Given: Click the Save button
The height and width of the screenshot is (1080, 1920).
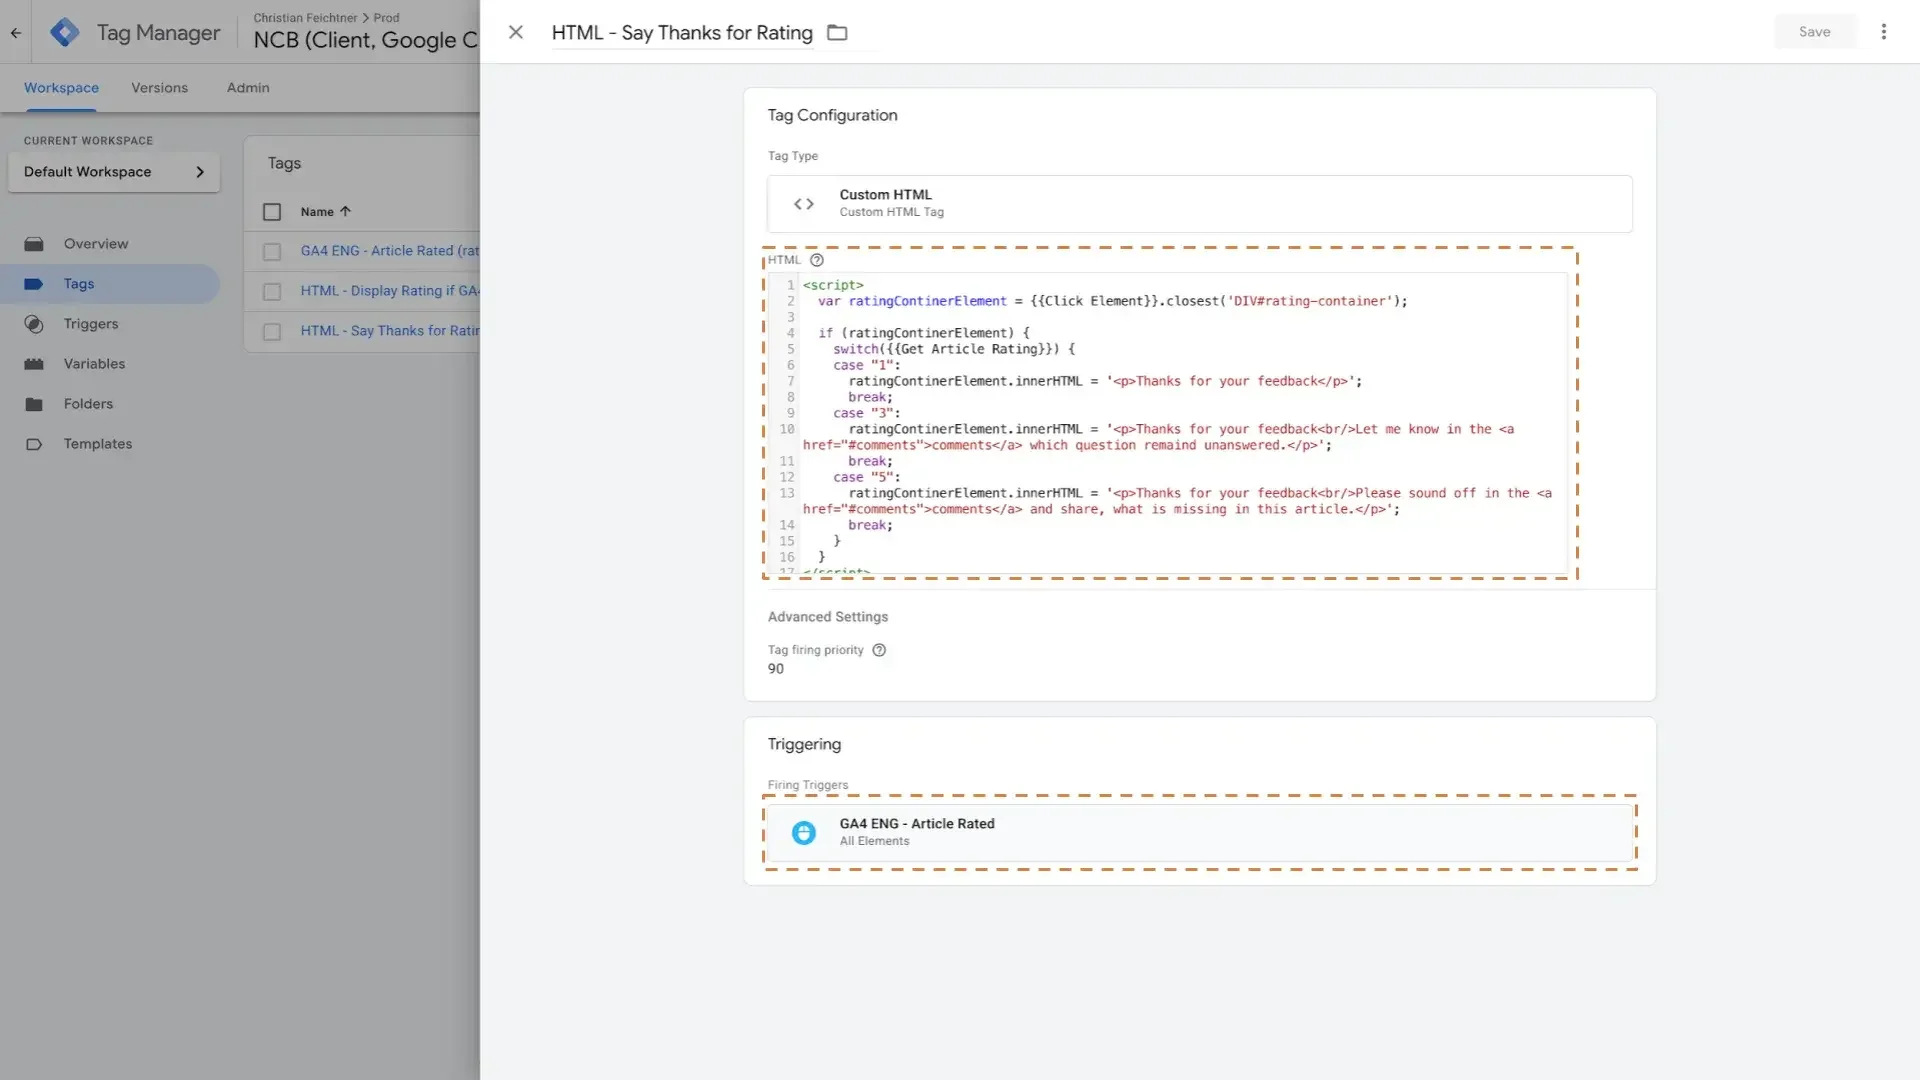Looking at the screenshot, I should [x=1814, y=32].
